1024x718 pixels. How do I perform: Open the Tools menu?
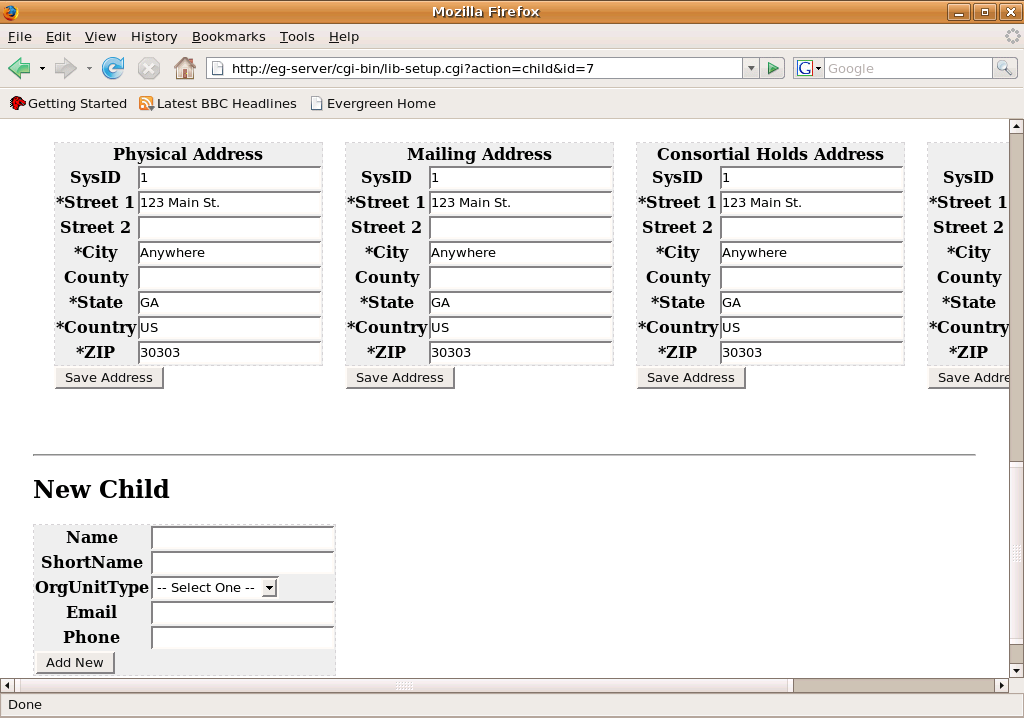(296, 36)
